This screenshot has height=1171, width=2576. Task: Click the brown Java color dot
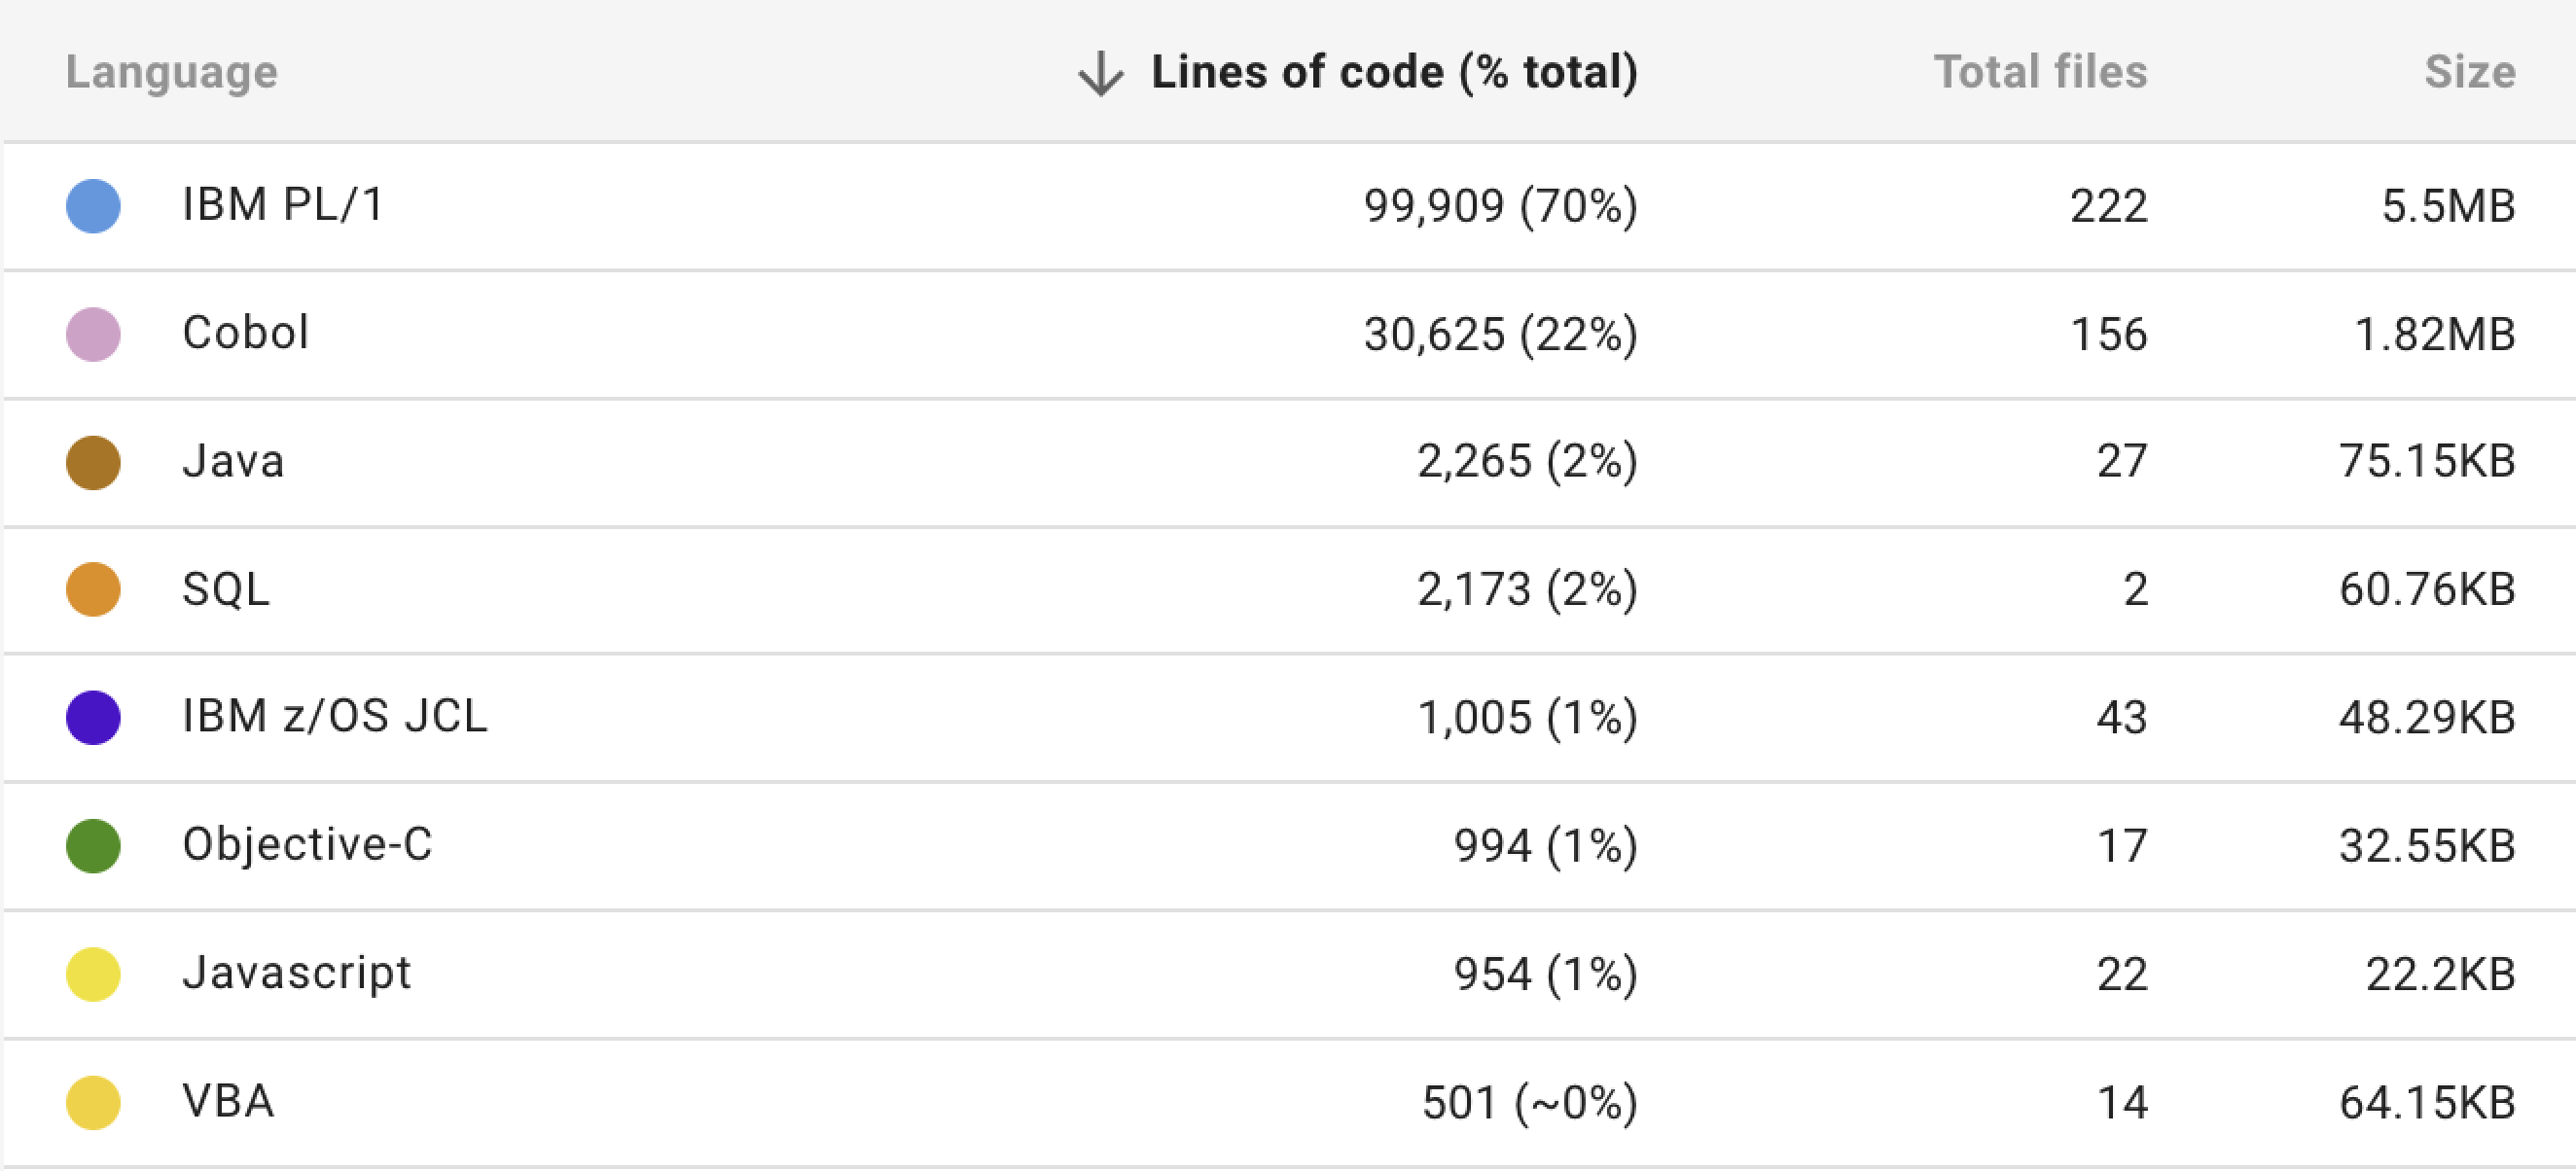click(93, 462)
